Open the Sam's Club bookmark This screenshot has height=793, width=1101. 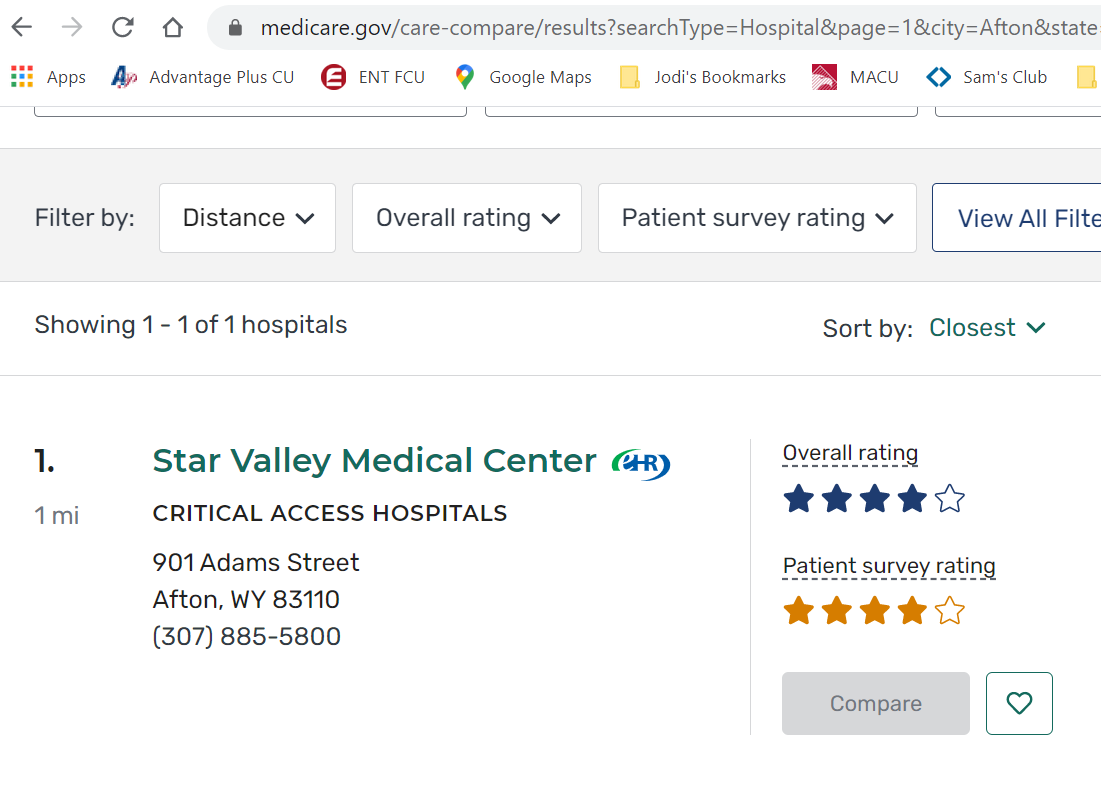coord(986,77)
